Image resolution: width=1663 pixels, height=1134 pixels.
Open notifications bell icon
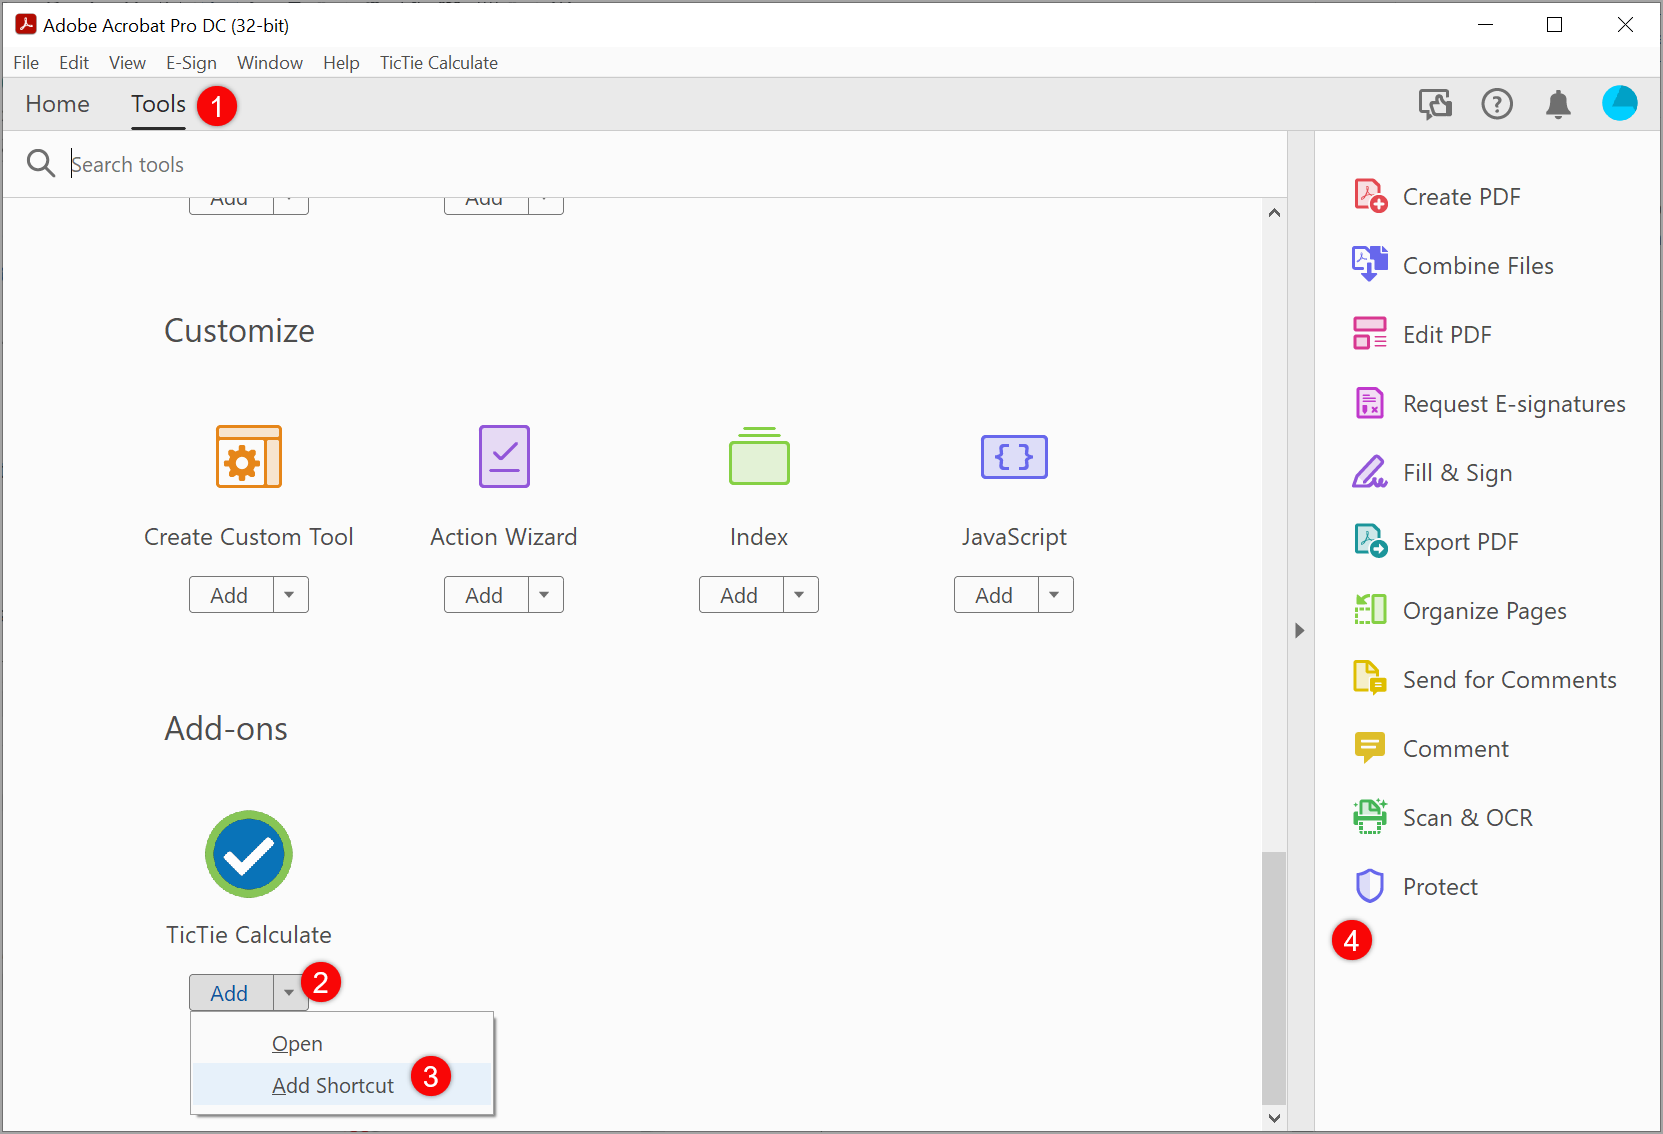(1558, 104)
